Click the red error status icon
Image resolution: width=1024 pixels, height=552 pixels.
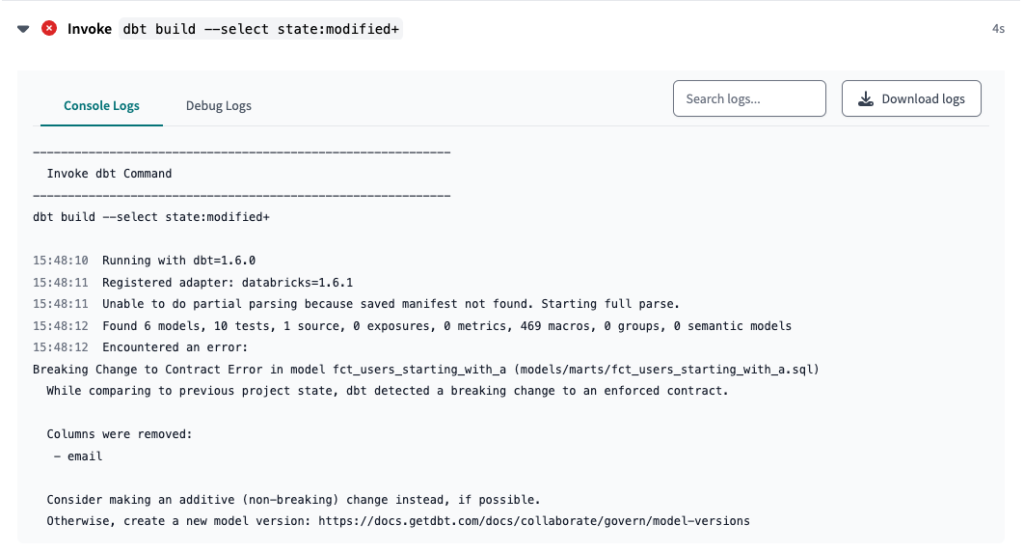(x=49, y=28)
